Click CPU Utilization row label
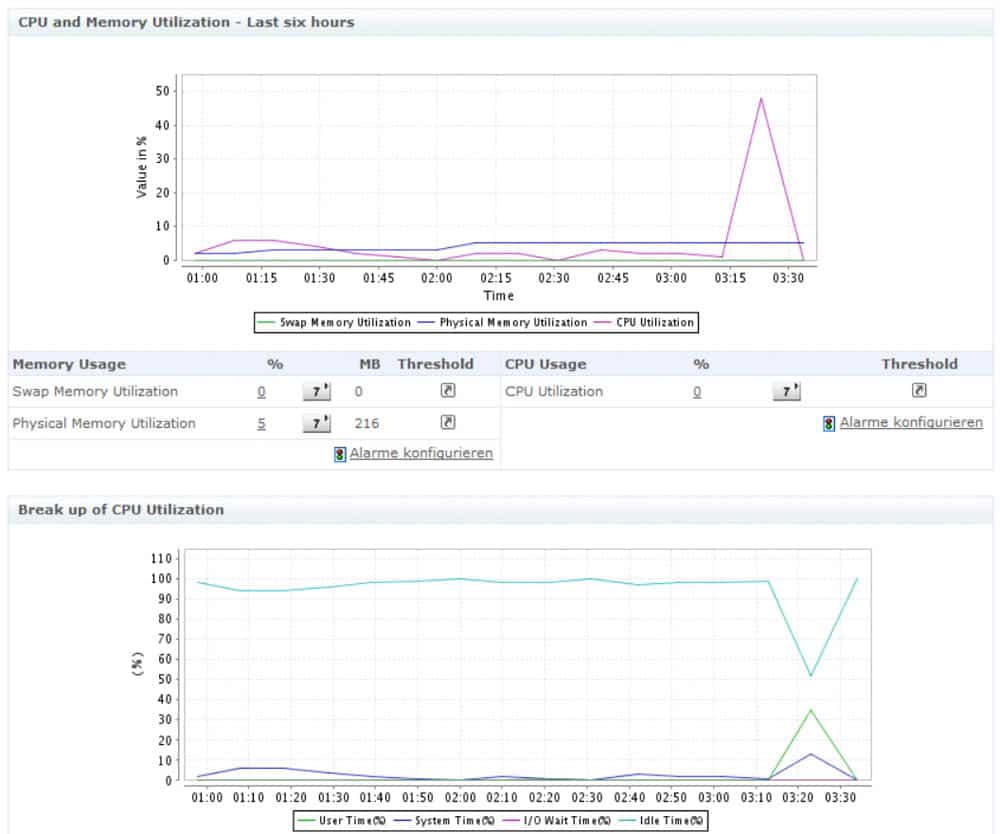 (554, 391)
